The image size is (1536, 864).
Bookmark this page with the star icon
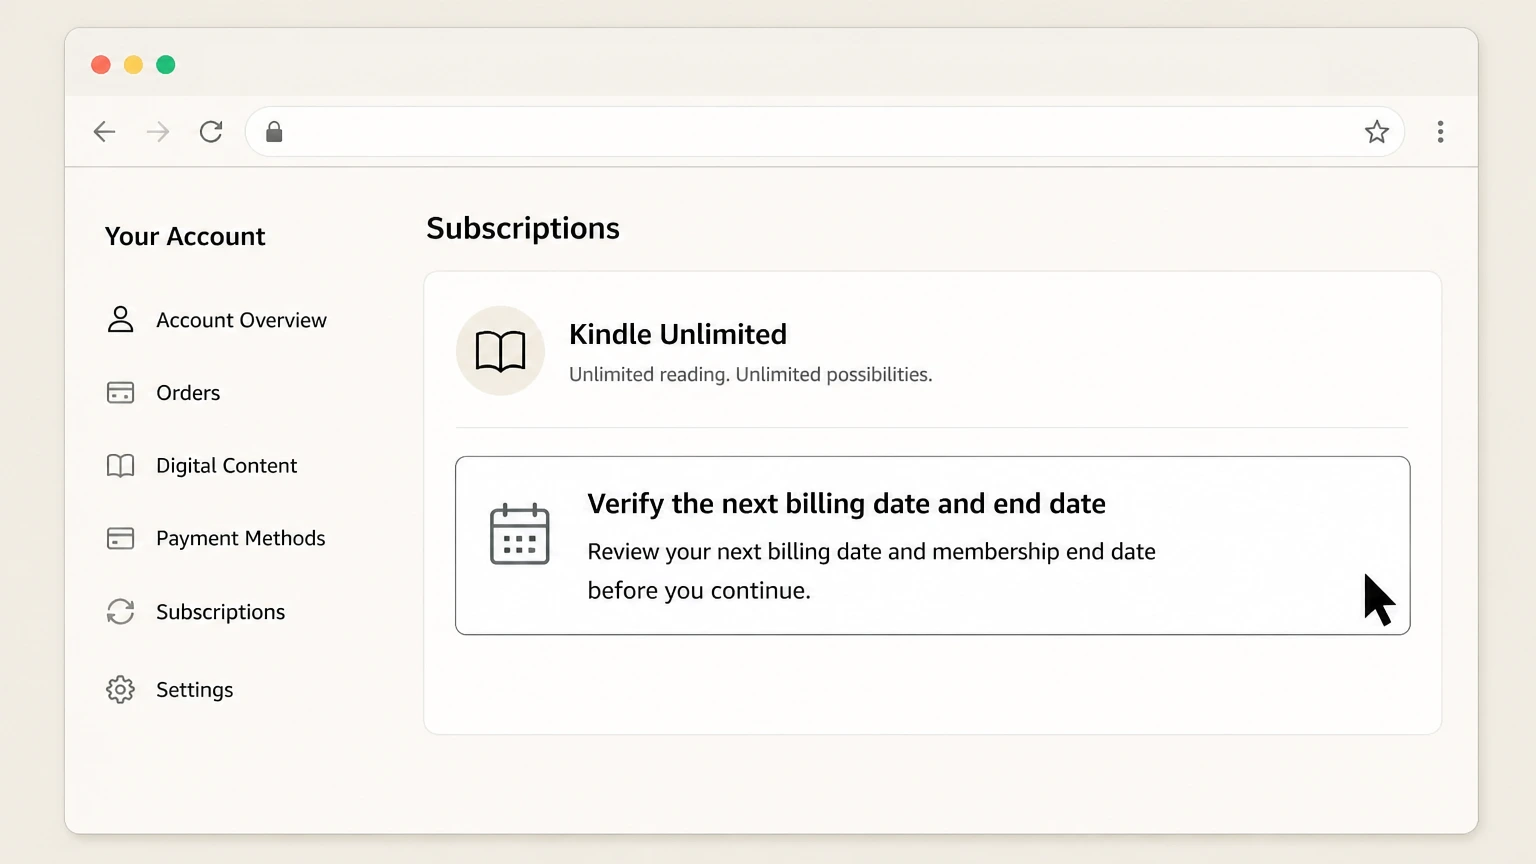[x=1377, y=132]
